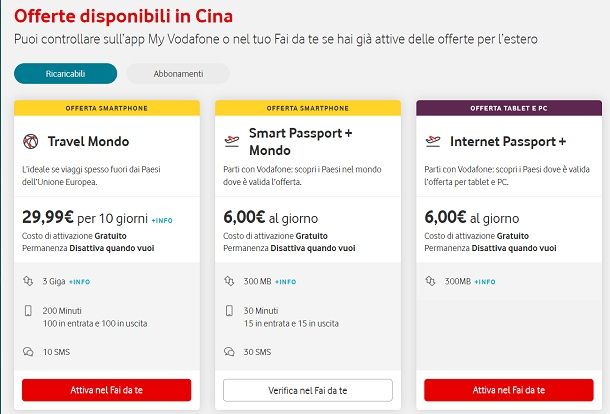The width and height of the screenshot is (610, 414).
Task: Click the 3 Giga data icon
Action: coord(28,282)
